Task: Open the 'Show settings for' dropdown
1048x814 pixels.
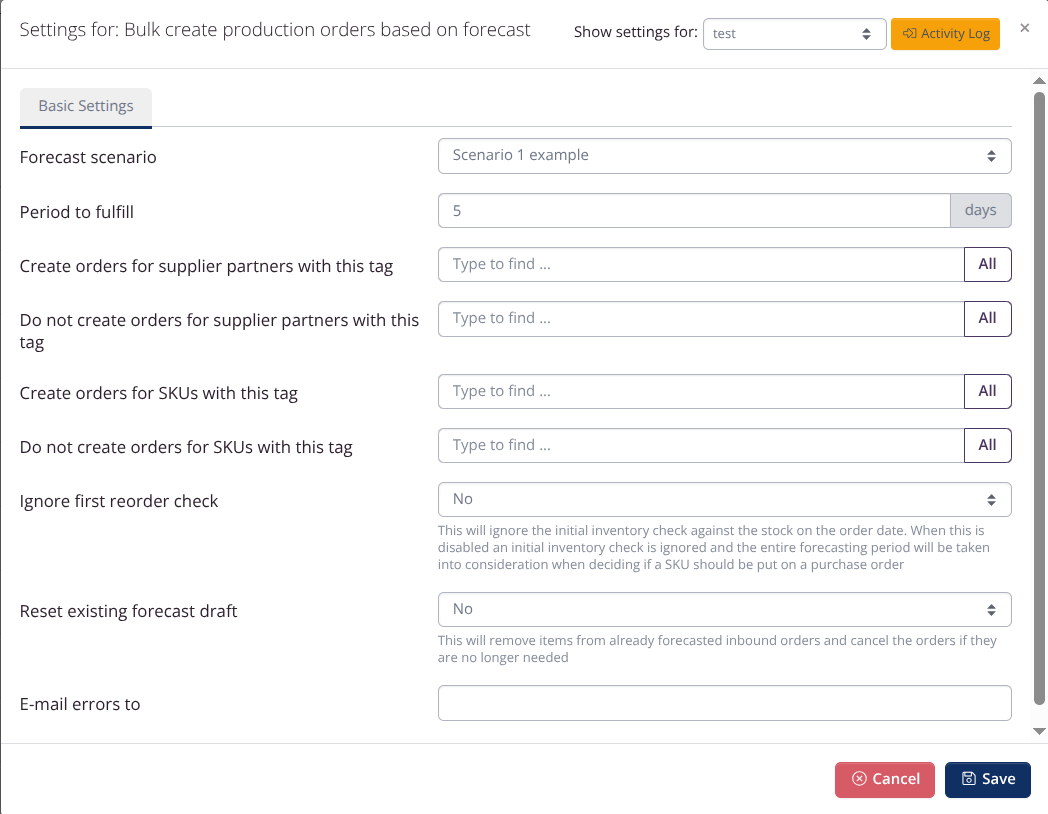Action: pos(794,33)
